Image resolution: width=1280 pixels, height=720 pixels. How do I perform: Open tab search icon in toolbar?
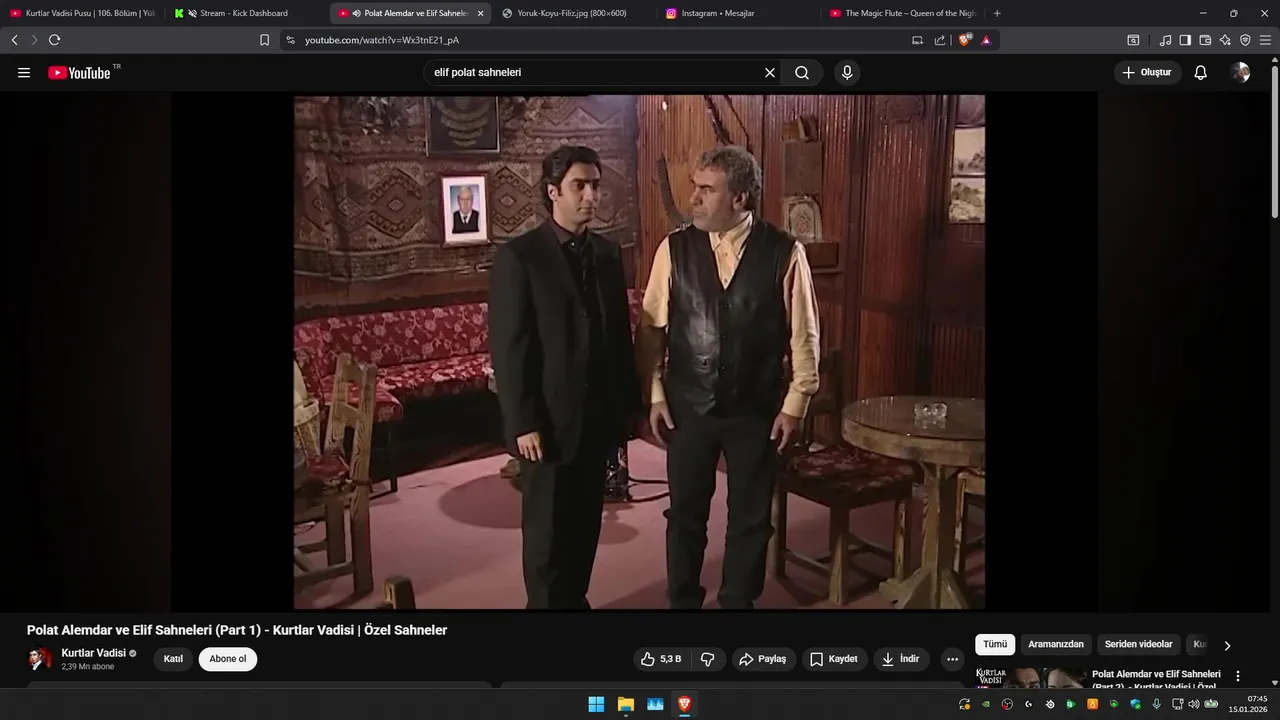pyautogui.click(x=1133, y=40)
